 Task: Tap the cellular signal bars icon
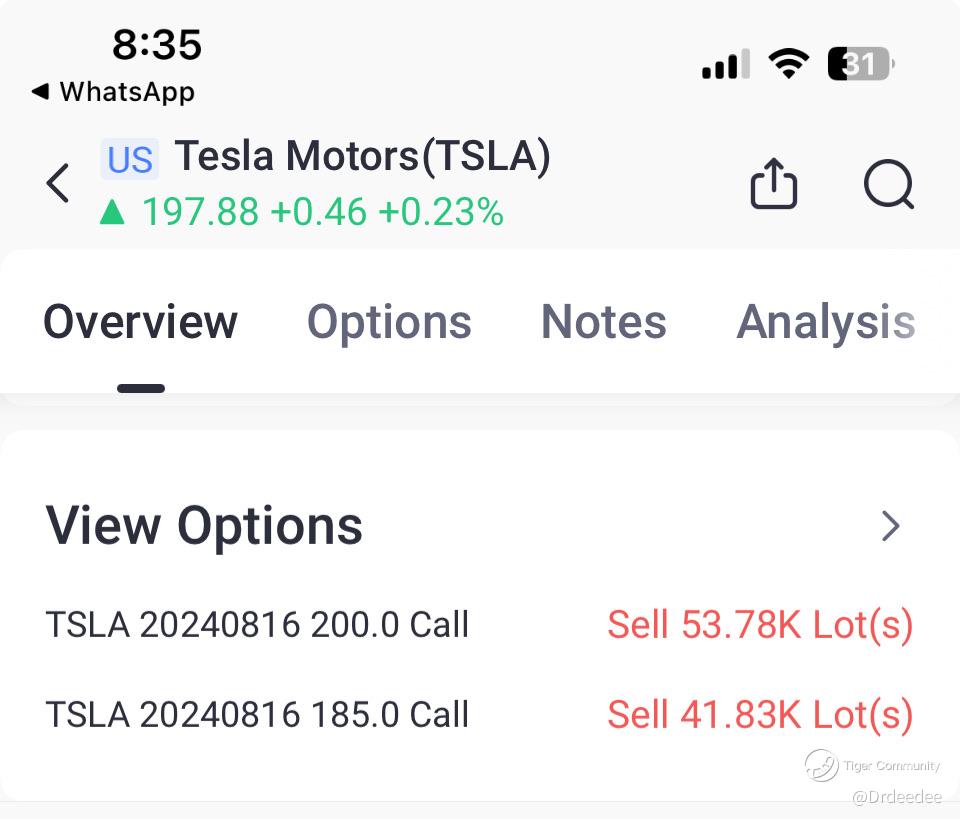pyautogui.click(x=725, y=66)
